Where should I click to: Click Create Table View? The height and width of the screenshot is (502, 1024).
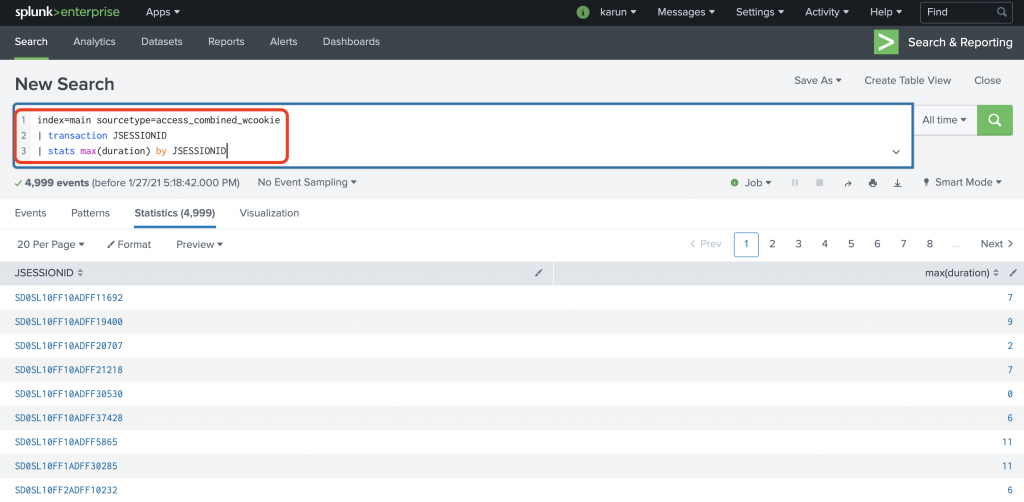907,80
